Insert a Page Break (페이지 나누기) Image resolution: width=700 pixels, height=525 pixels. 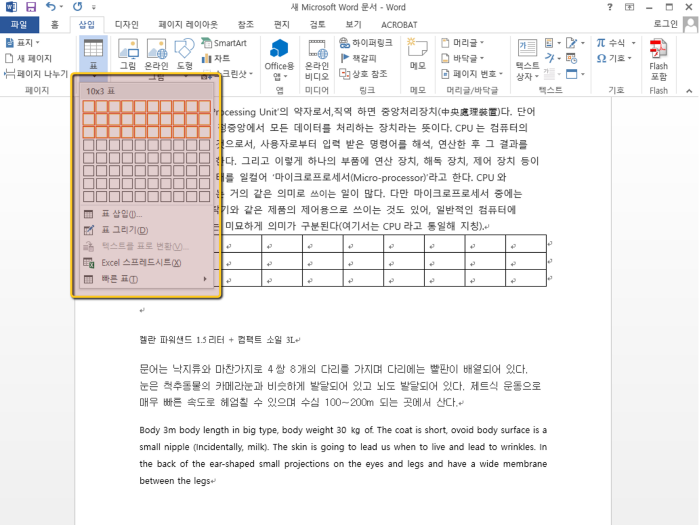(36, 74)
